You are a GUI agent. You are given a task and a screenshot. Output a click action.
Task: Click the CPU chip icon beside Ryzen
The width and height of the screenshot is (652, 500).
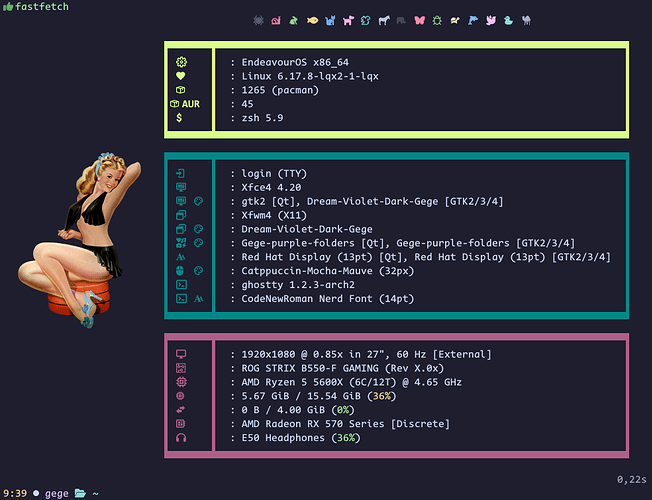[x=181, y=382]
